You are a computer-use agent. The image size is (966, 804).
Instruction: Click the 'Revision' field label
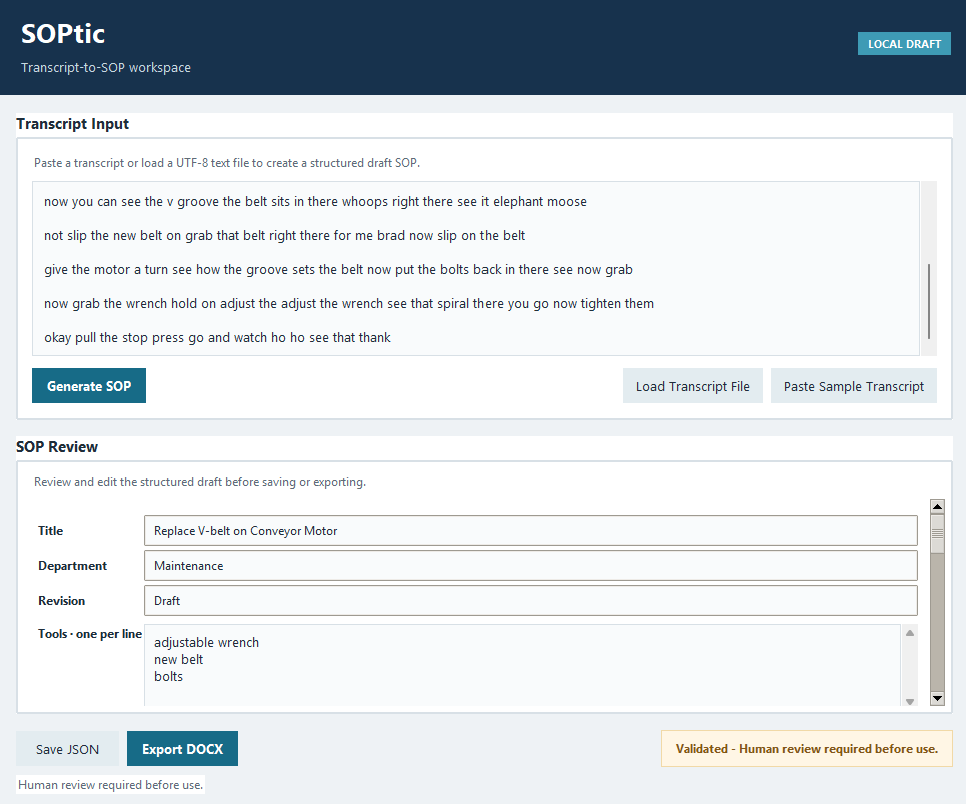(62, 601)
